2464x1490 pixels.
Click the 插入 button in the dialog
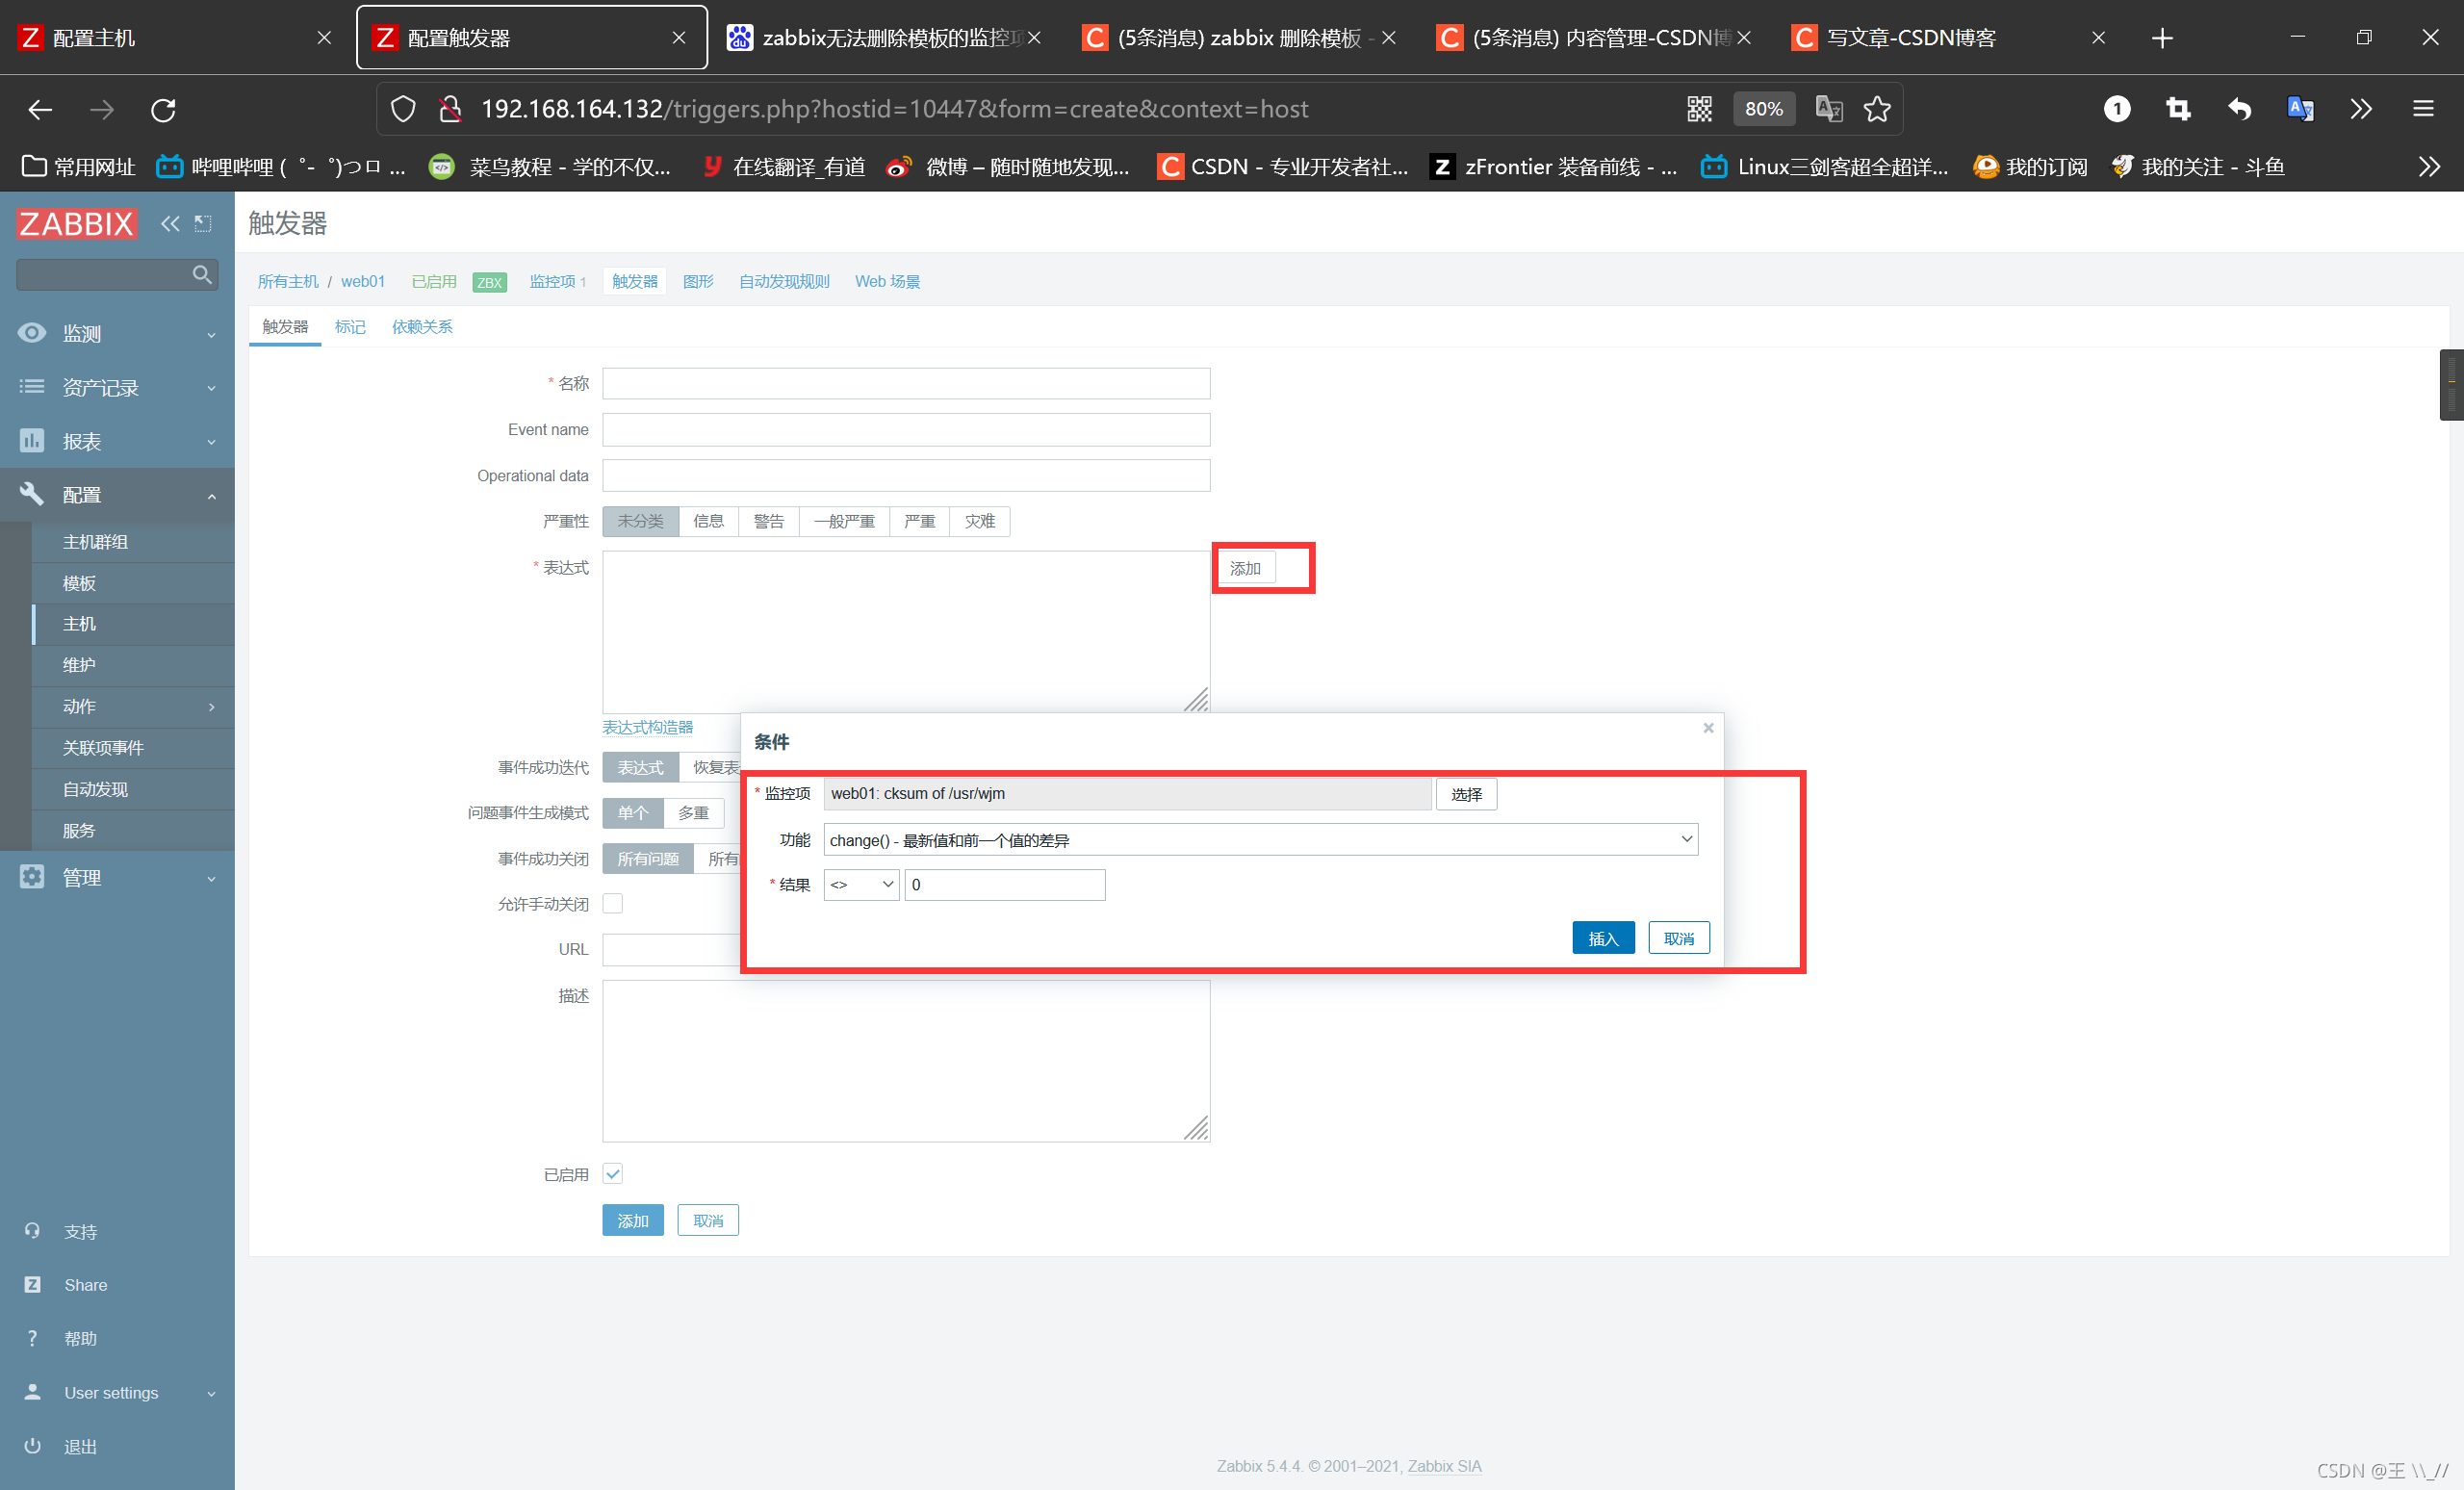click(x=1602, y=938)
